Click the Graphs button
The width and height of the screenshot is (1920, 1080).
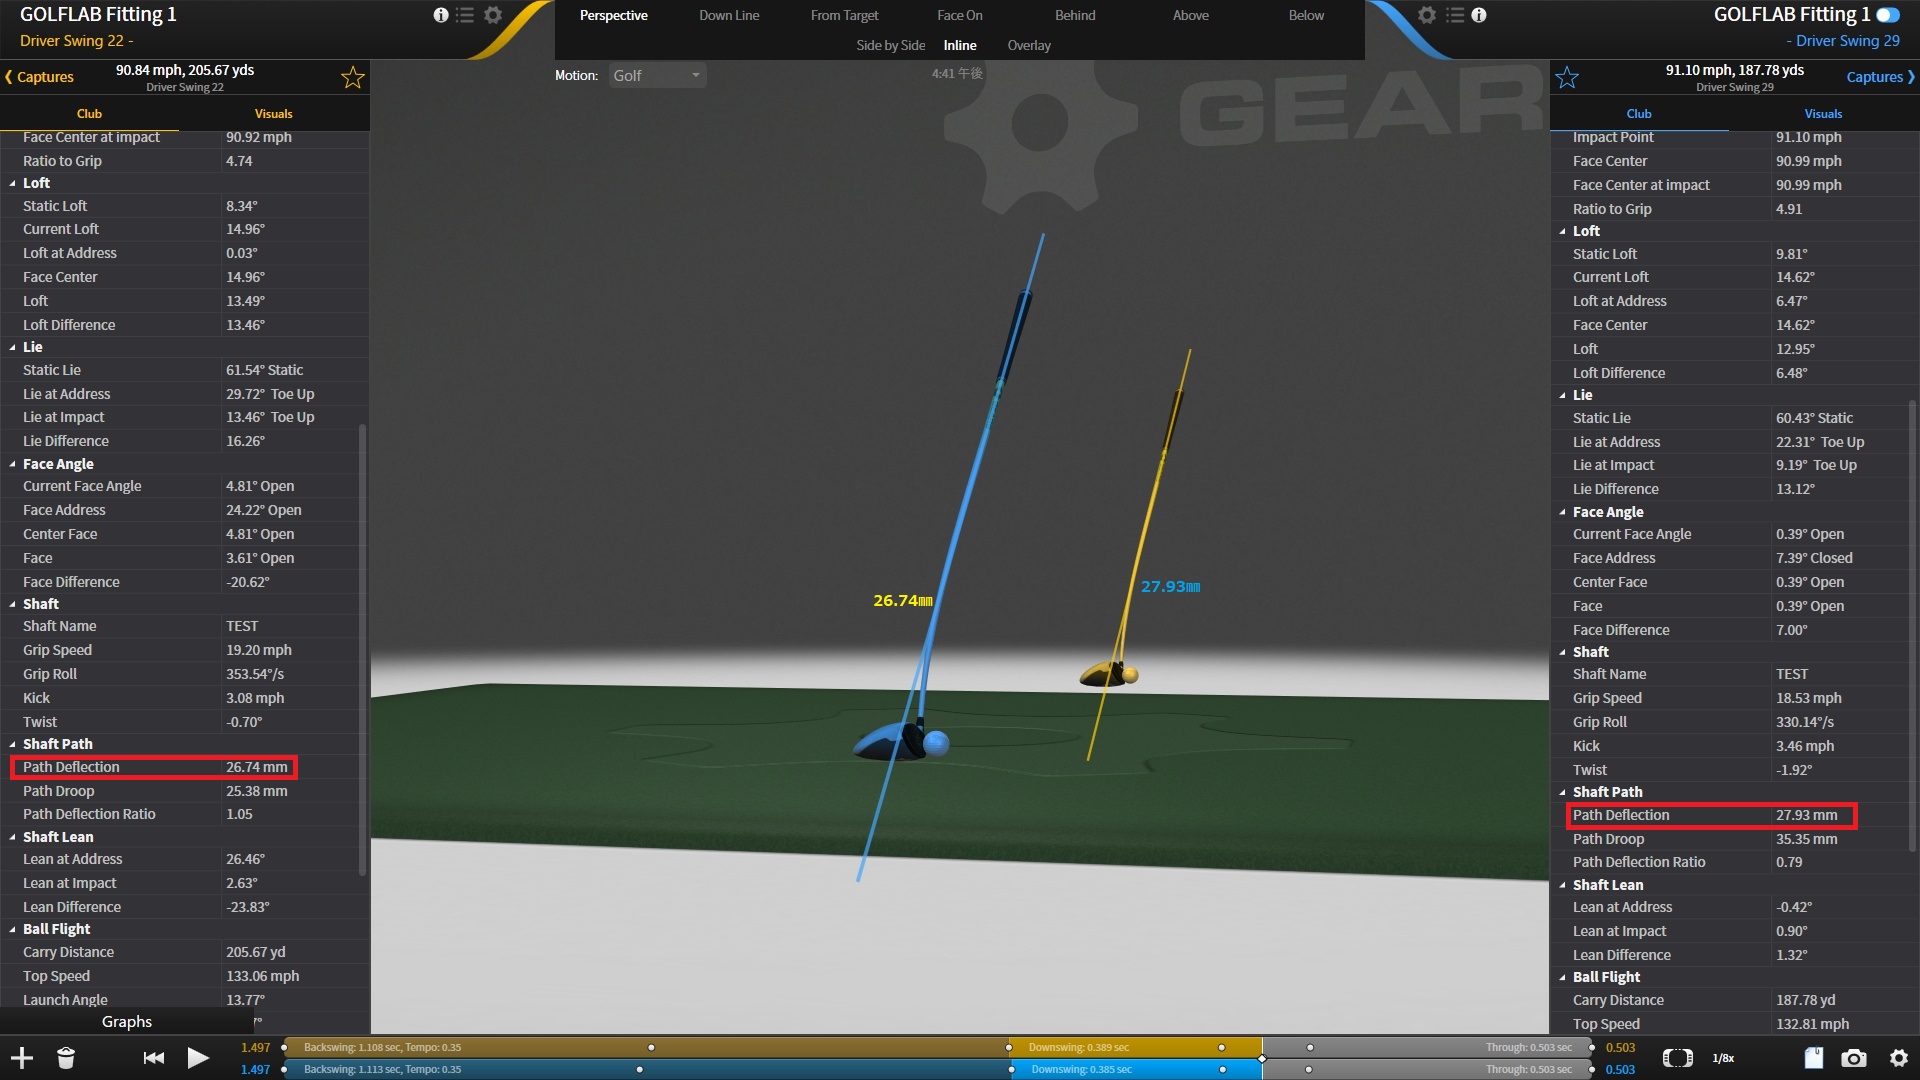tap(127, 1021)
